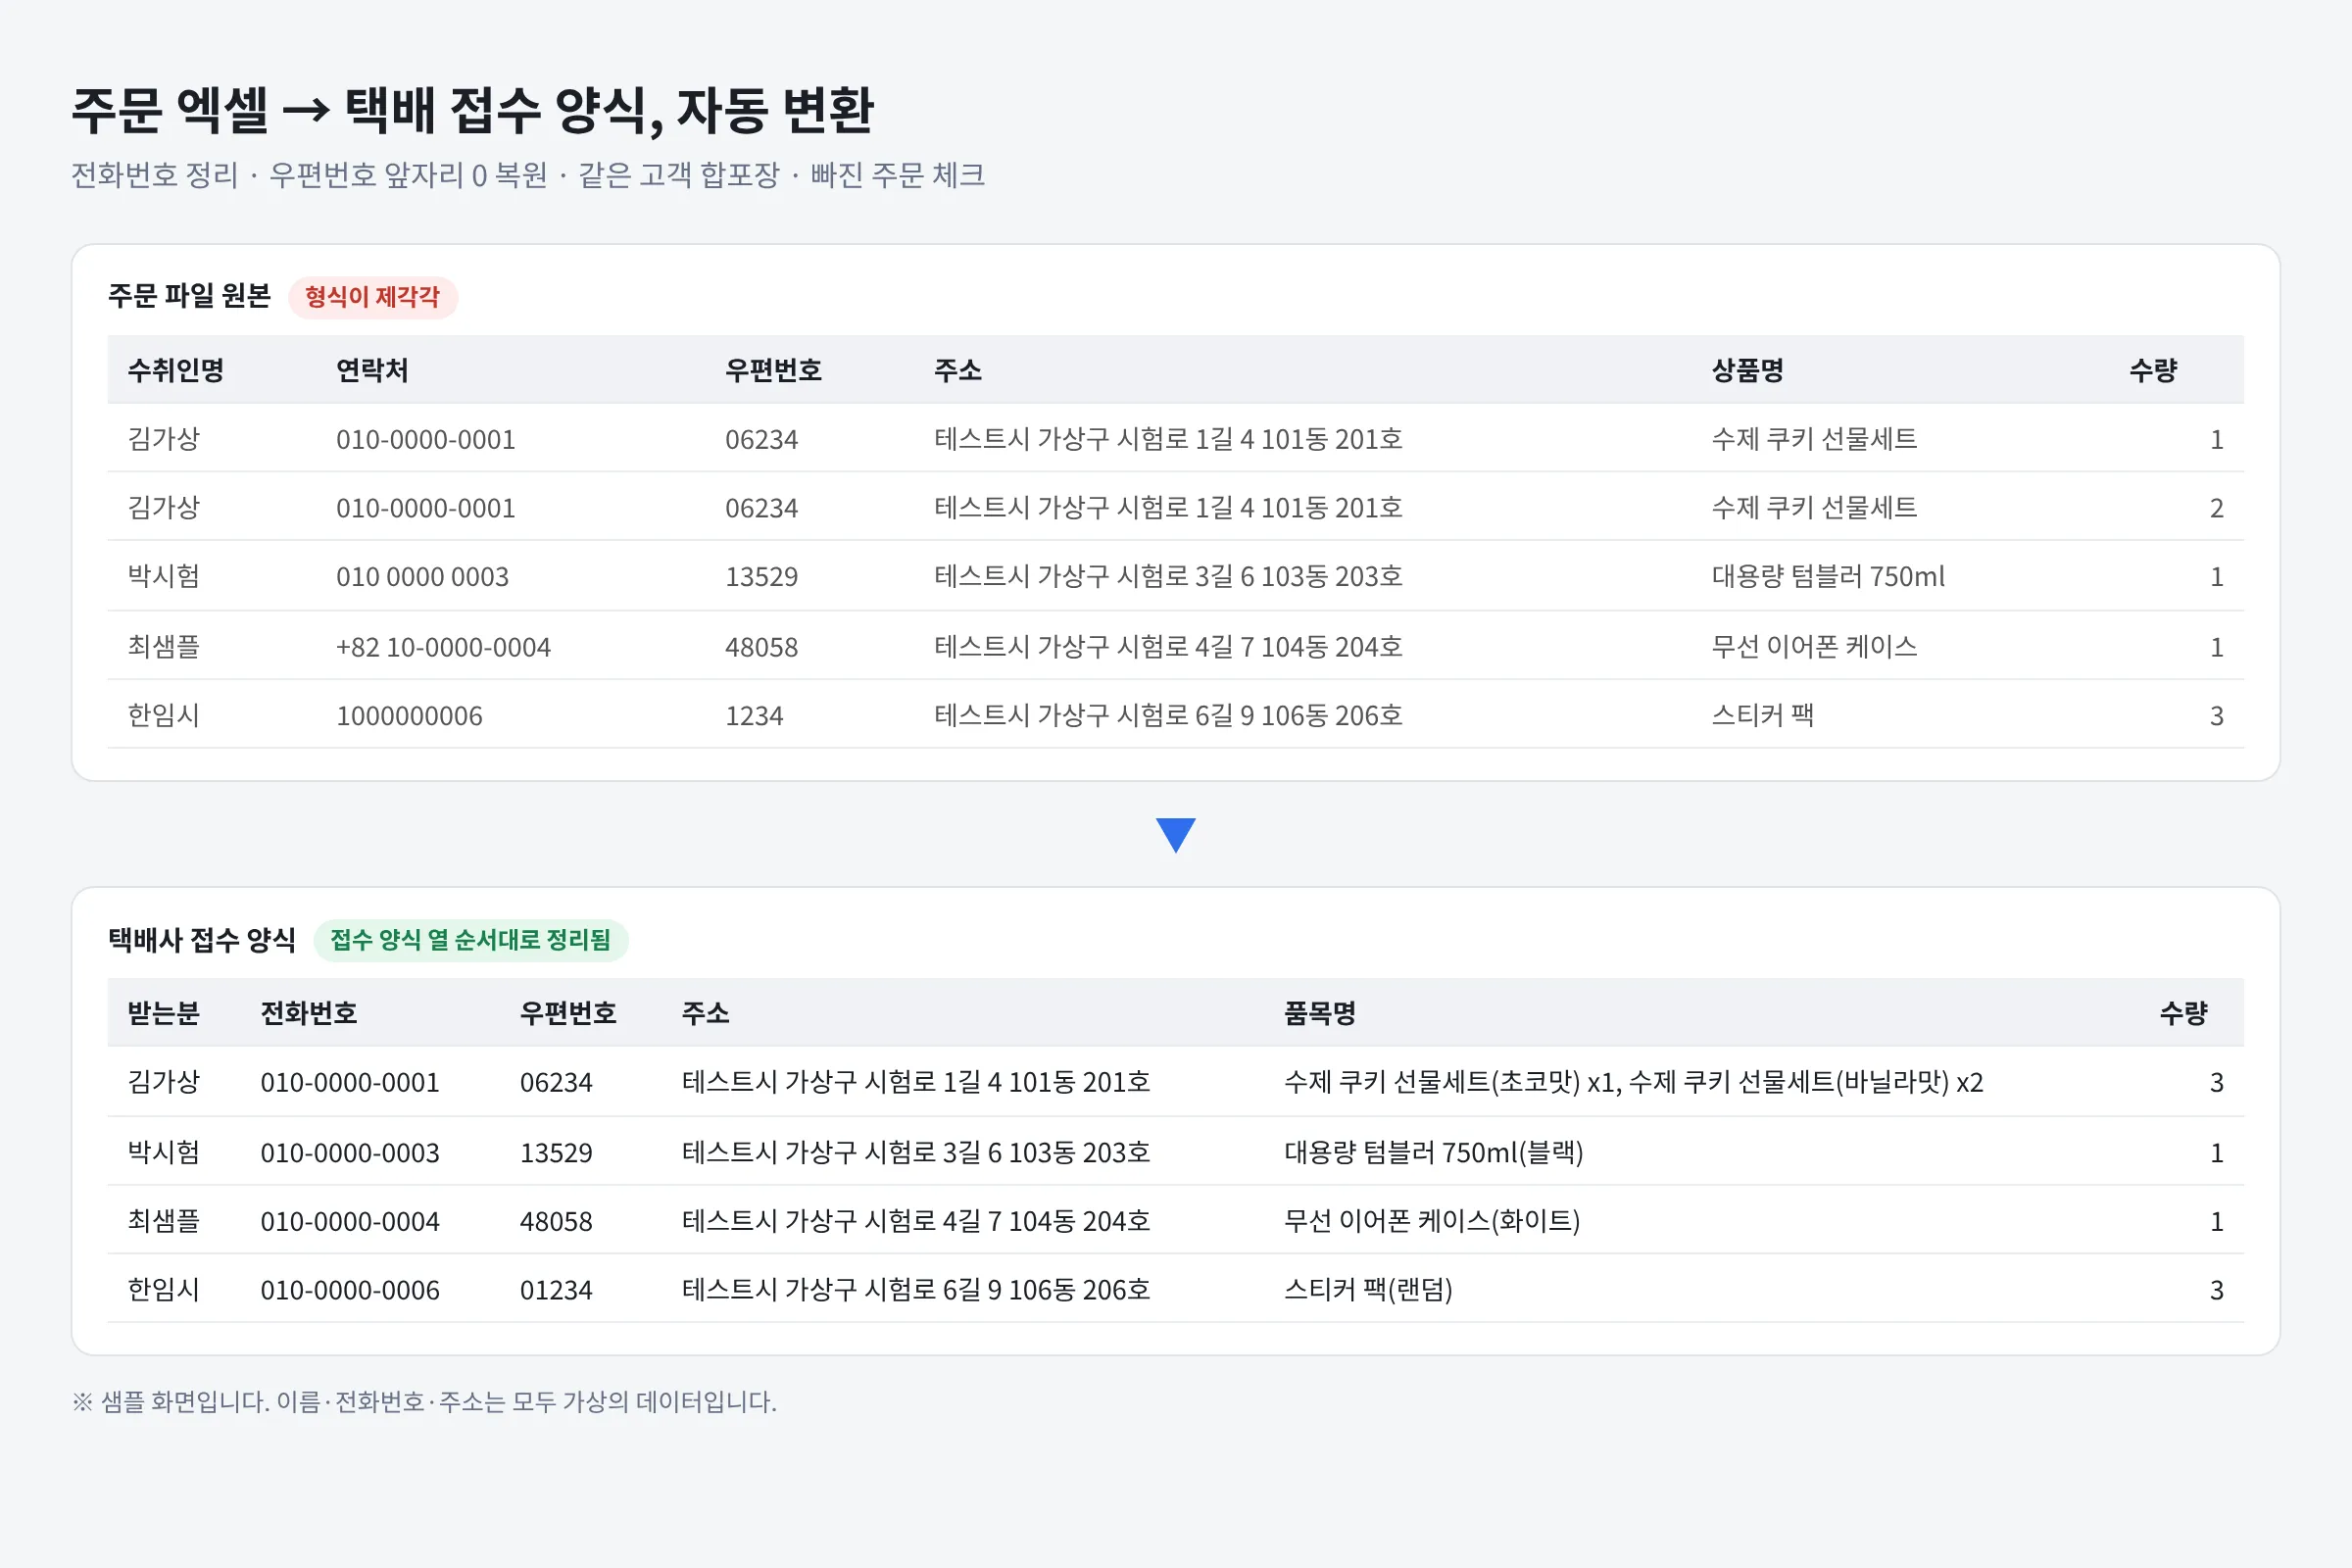Click the item cell "대용량 텀블러 750ml(블랙)"
The width and height of the screenshot is (2352, 1568).
pyautogui.click(x=1433, y=1152)
